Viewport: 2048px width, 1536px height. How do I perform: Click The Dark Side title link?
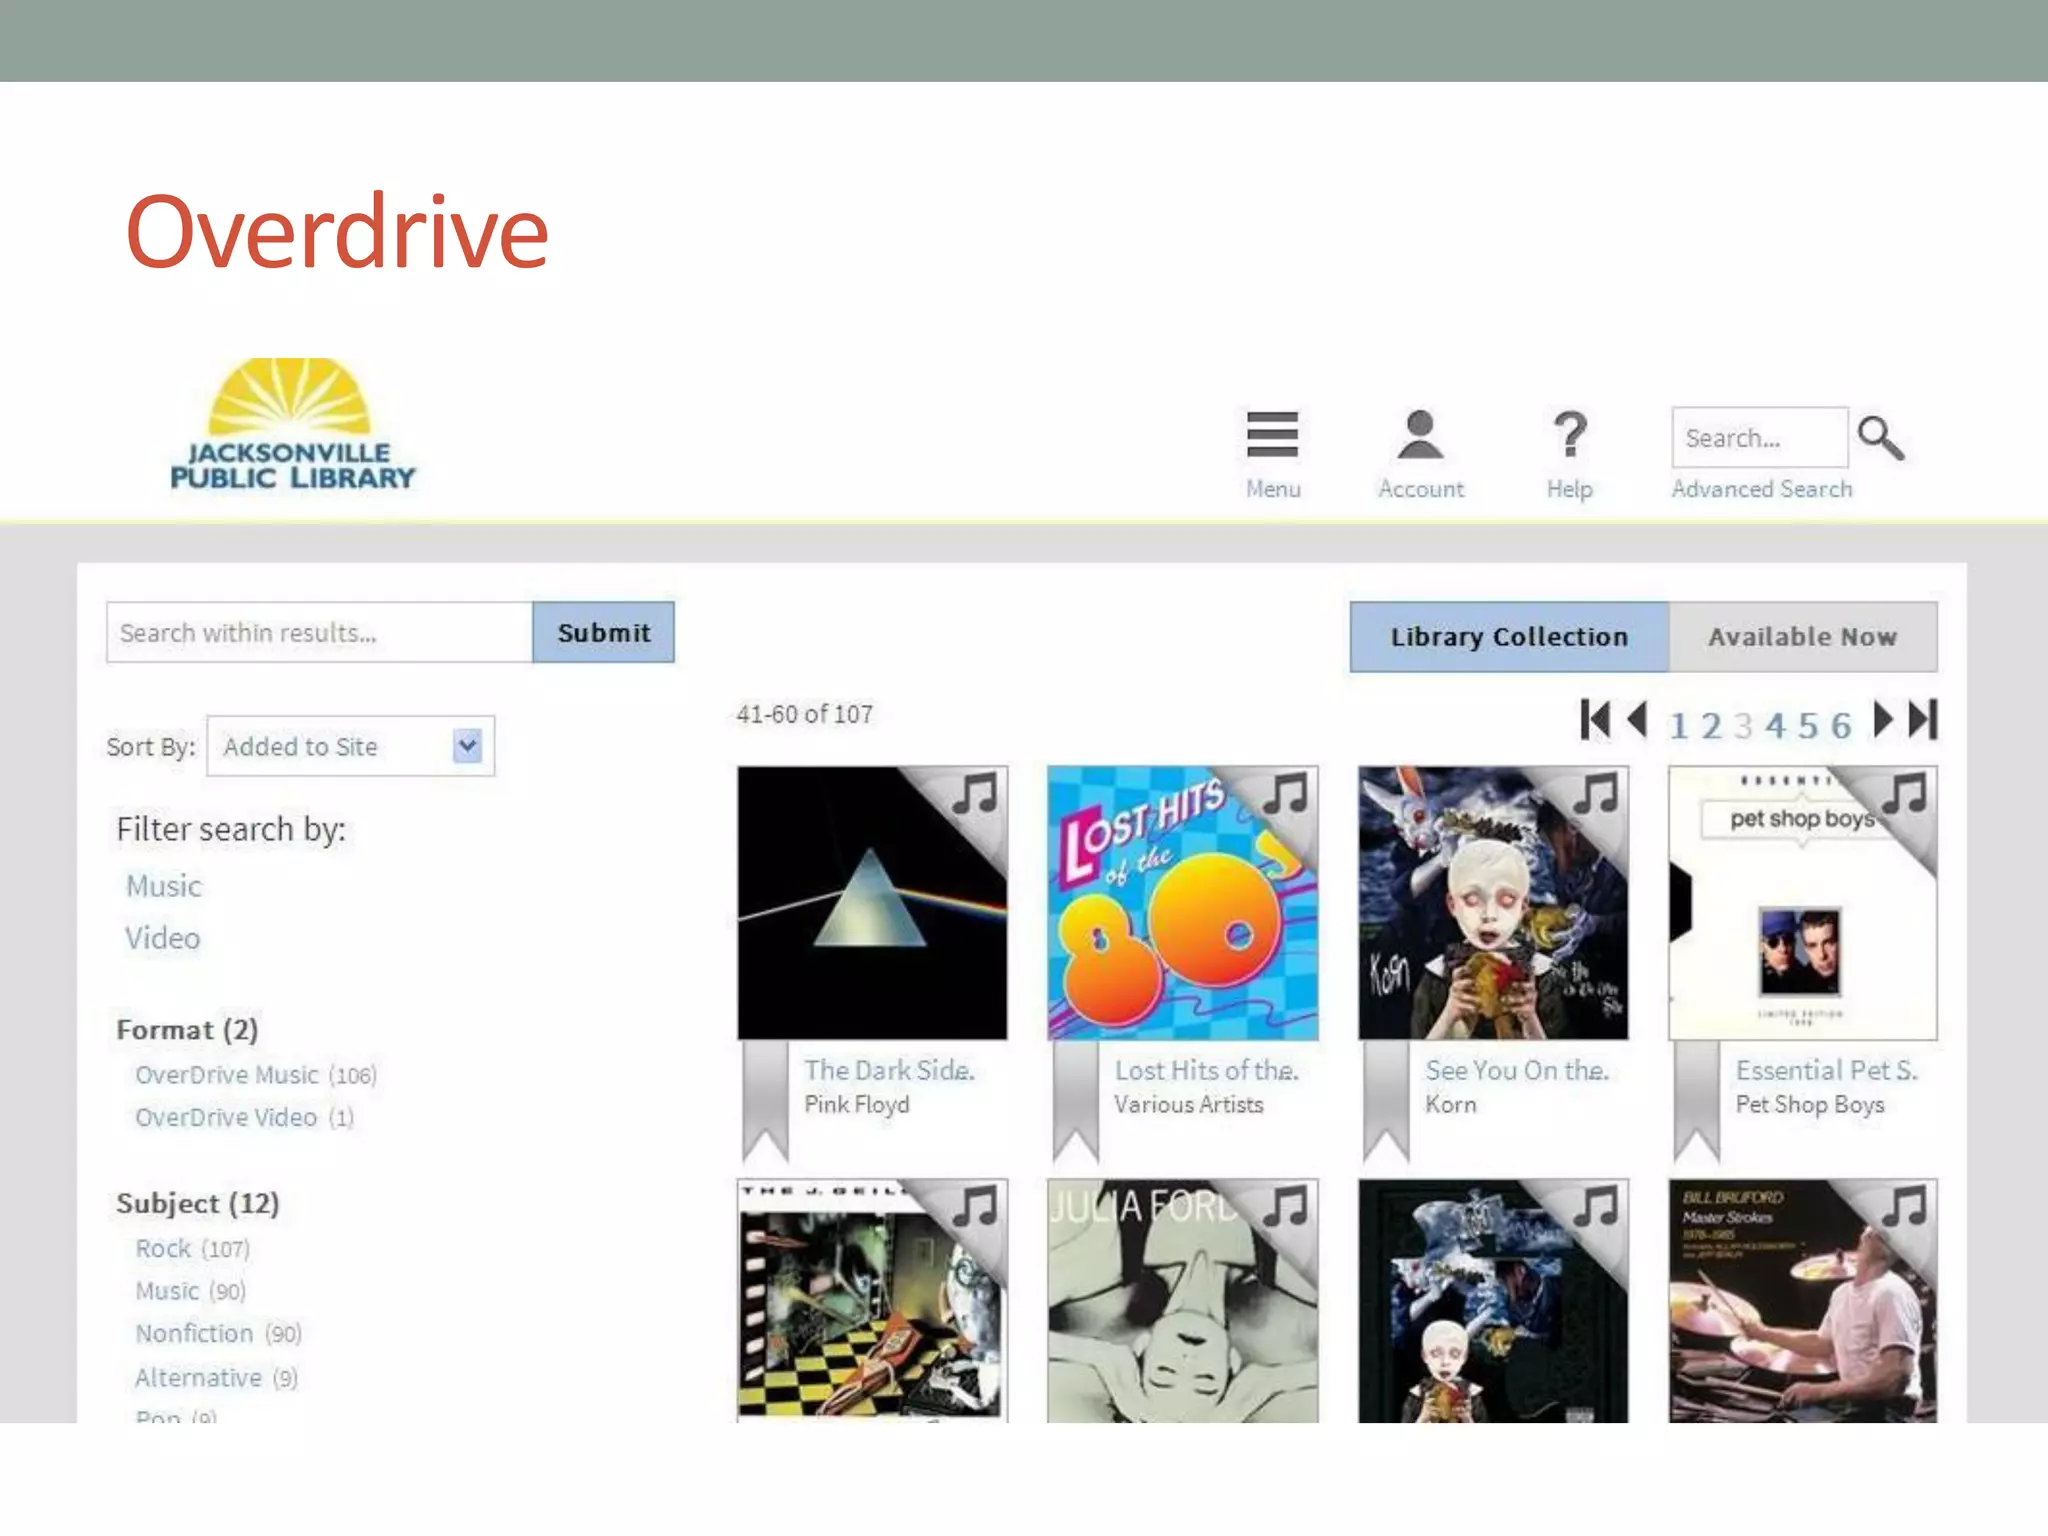click(889, 1070)
